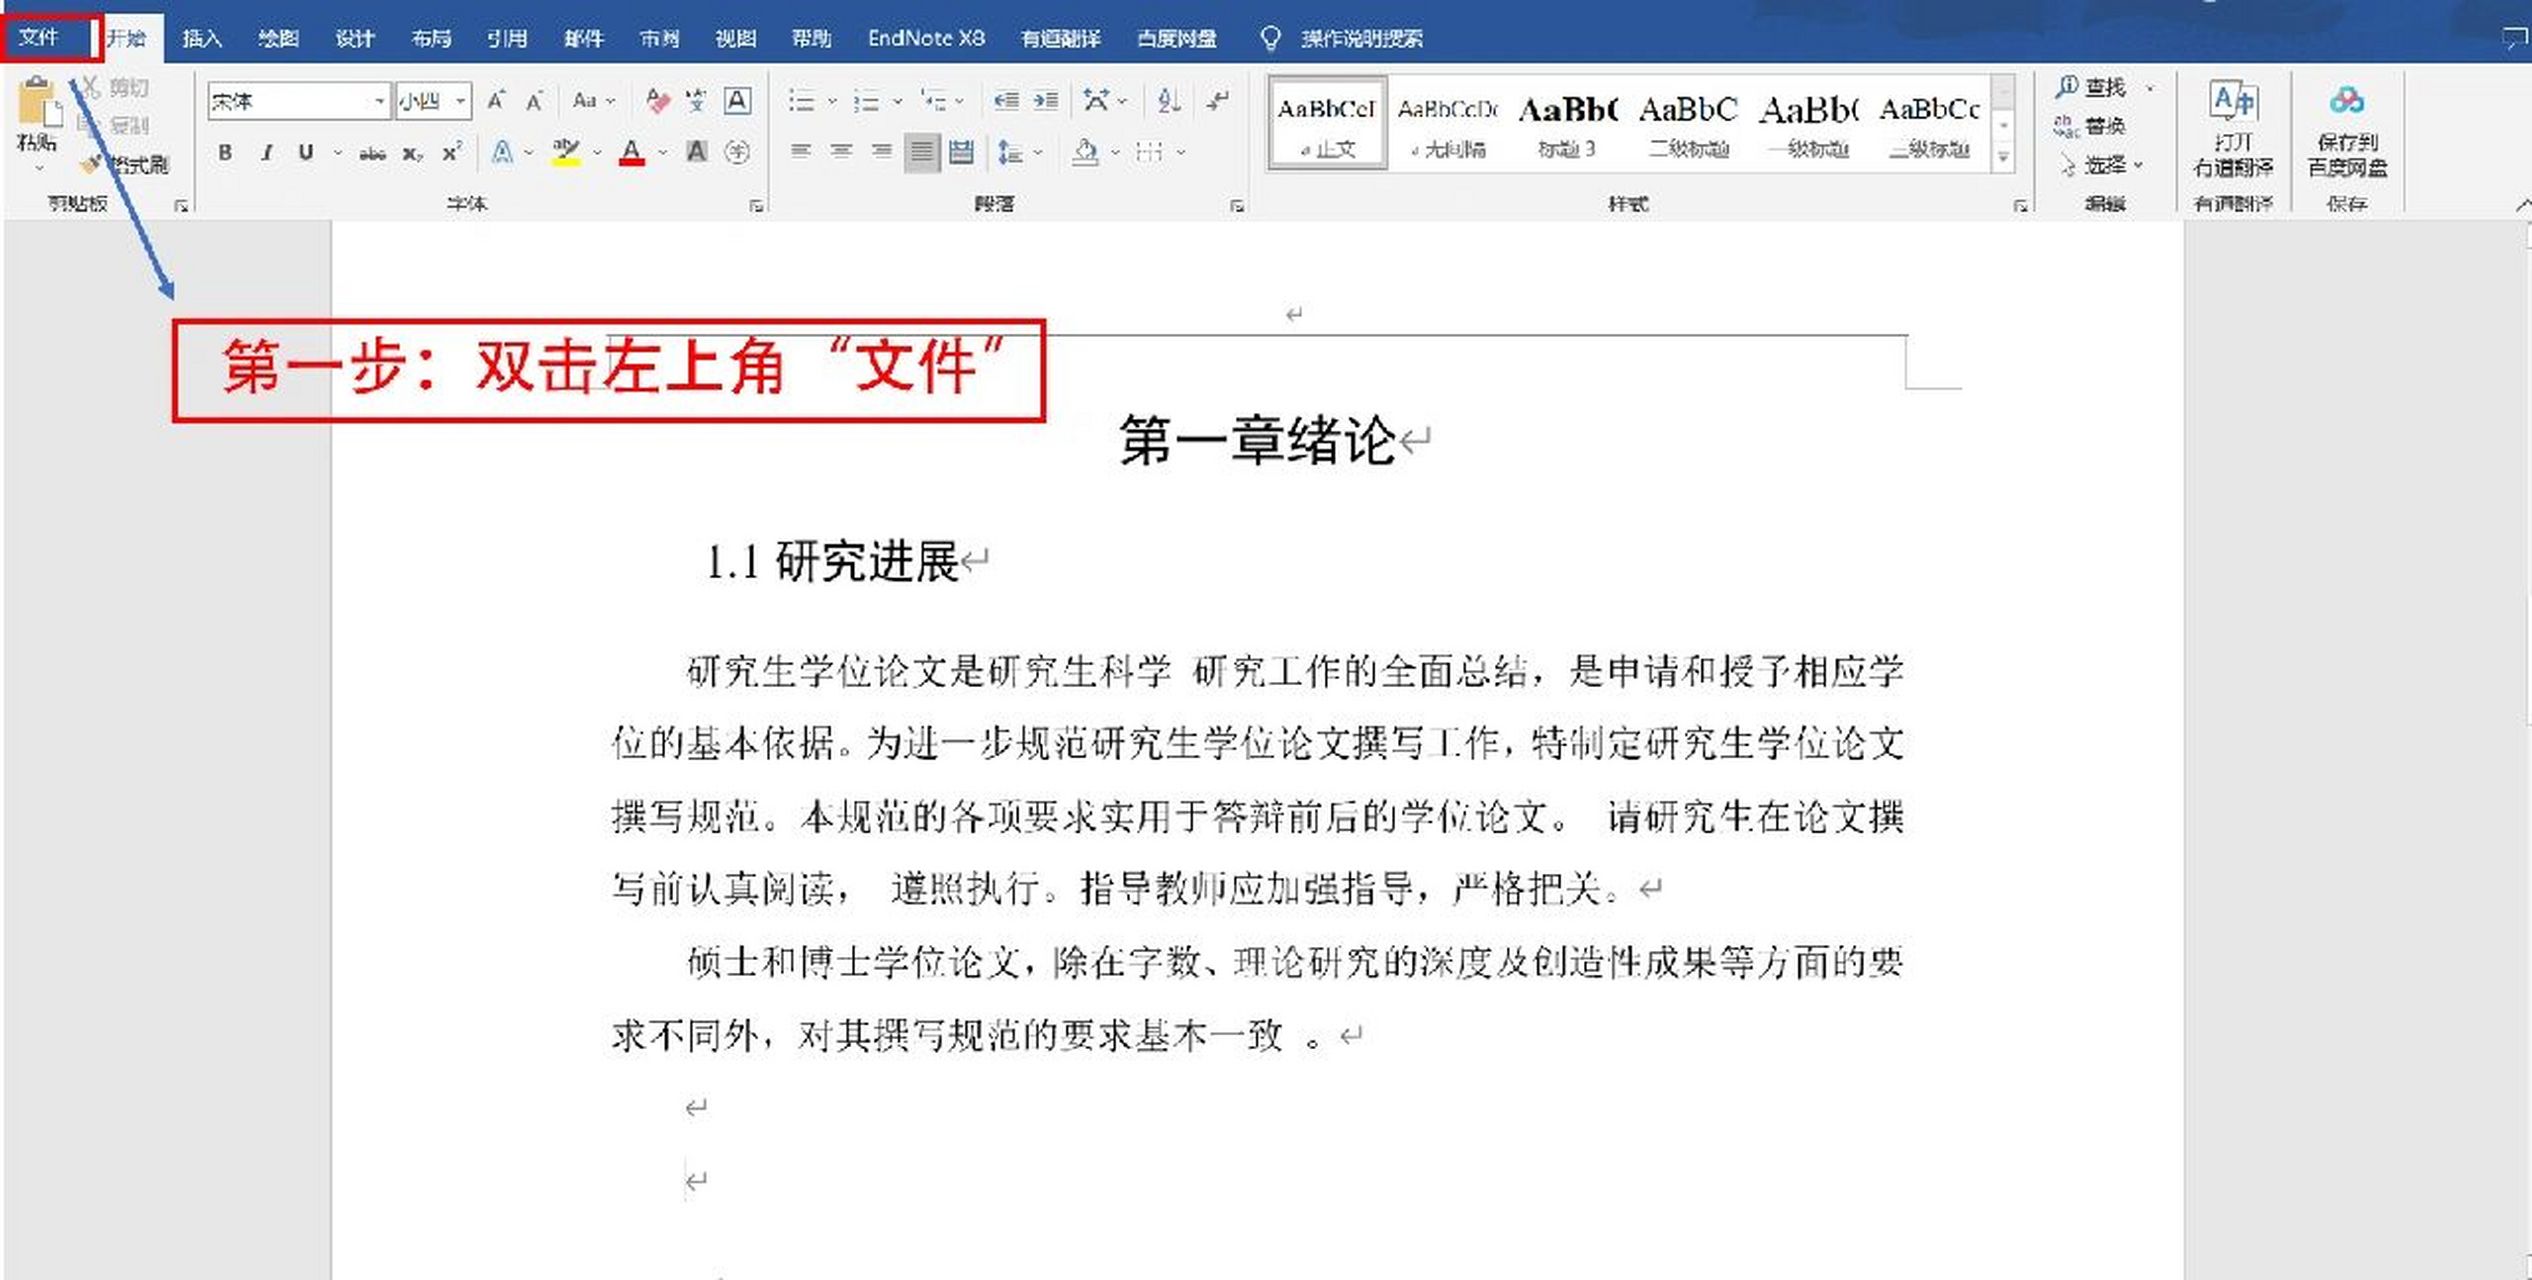Toggle bold formatting on selected text
The width and height of the screenshot is (2532, 1280).
(x=225, y=152)
